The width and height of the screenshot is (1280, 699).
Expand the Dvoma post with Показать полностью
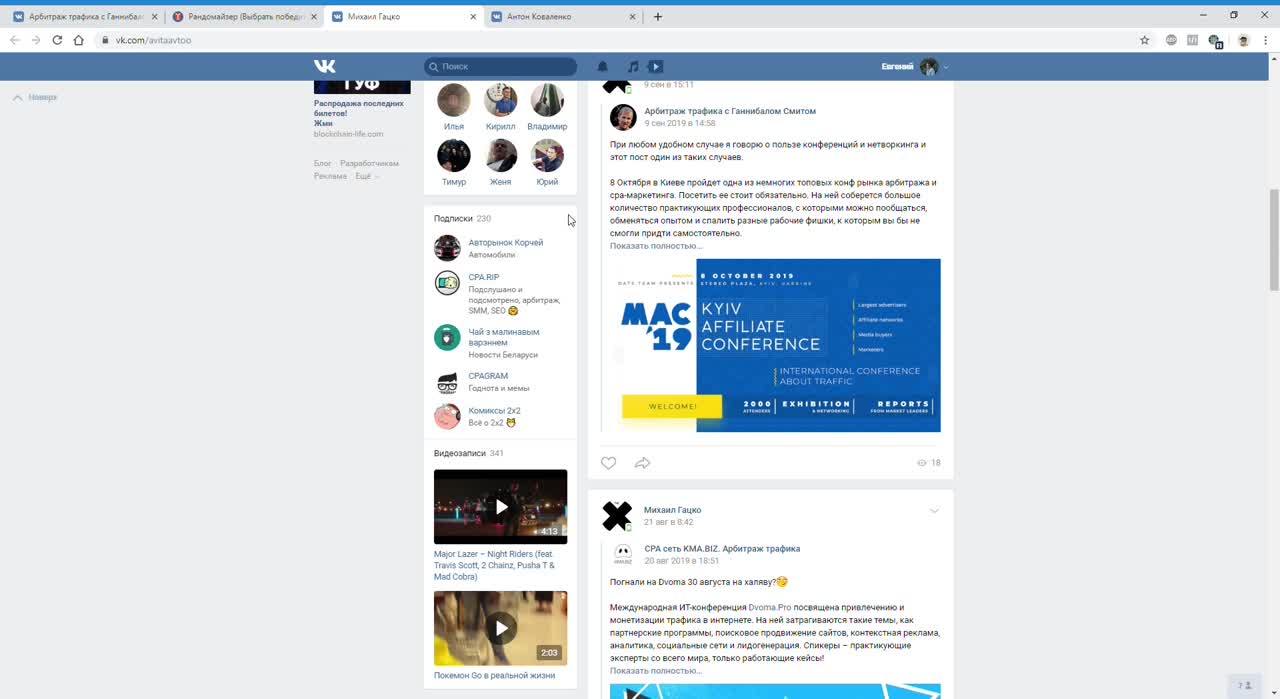pos(656,671)
